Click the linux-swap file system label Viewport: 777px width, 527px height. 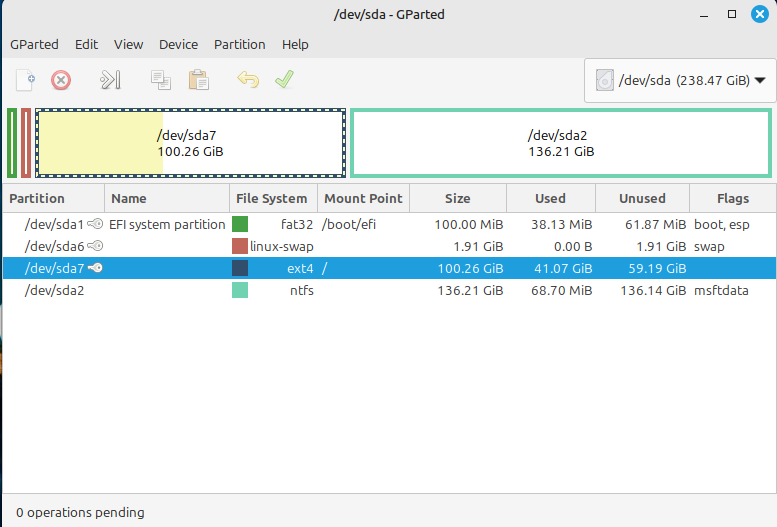[x=281, y=246]
